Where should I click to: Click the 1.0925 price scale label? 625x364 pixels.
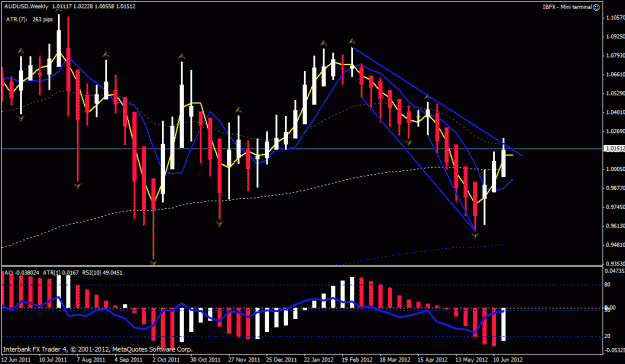(x=614, y=36)
